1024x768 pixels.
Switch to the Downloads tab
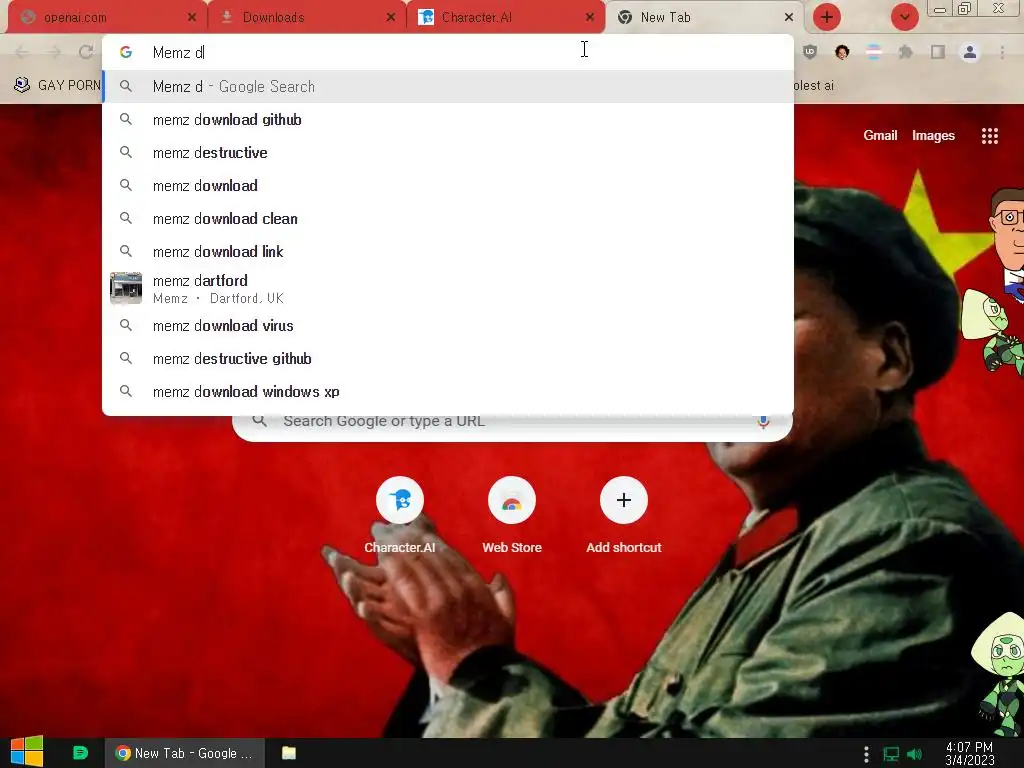[x=305, y=18]
